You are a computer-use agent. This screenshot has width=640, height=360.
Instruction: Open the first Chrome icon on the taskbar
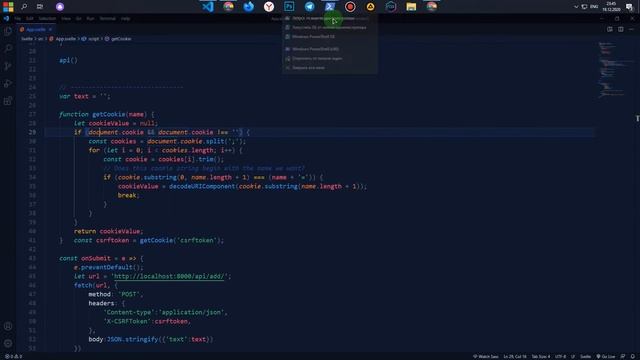point(228,7)
